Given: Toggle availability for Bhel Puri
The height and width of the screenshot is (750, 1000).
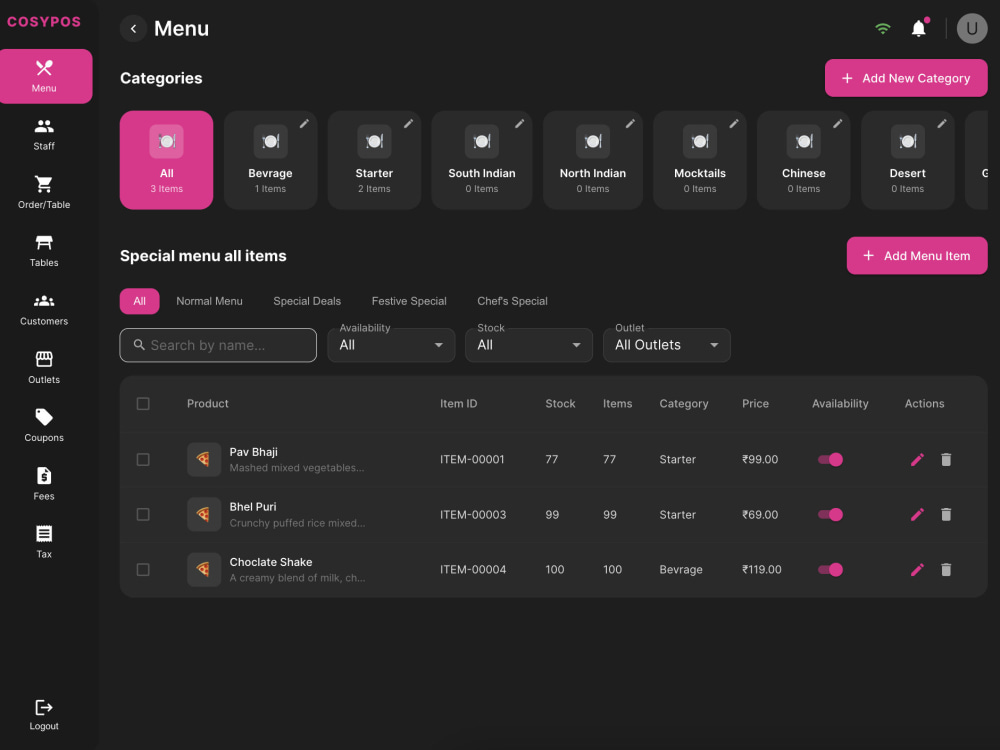Looking at the screenshot, I should [x=830, y=514].
